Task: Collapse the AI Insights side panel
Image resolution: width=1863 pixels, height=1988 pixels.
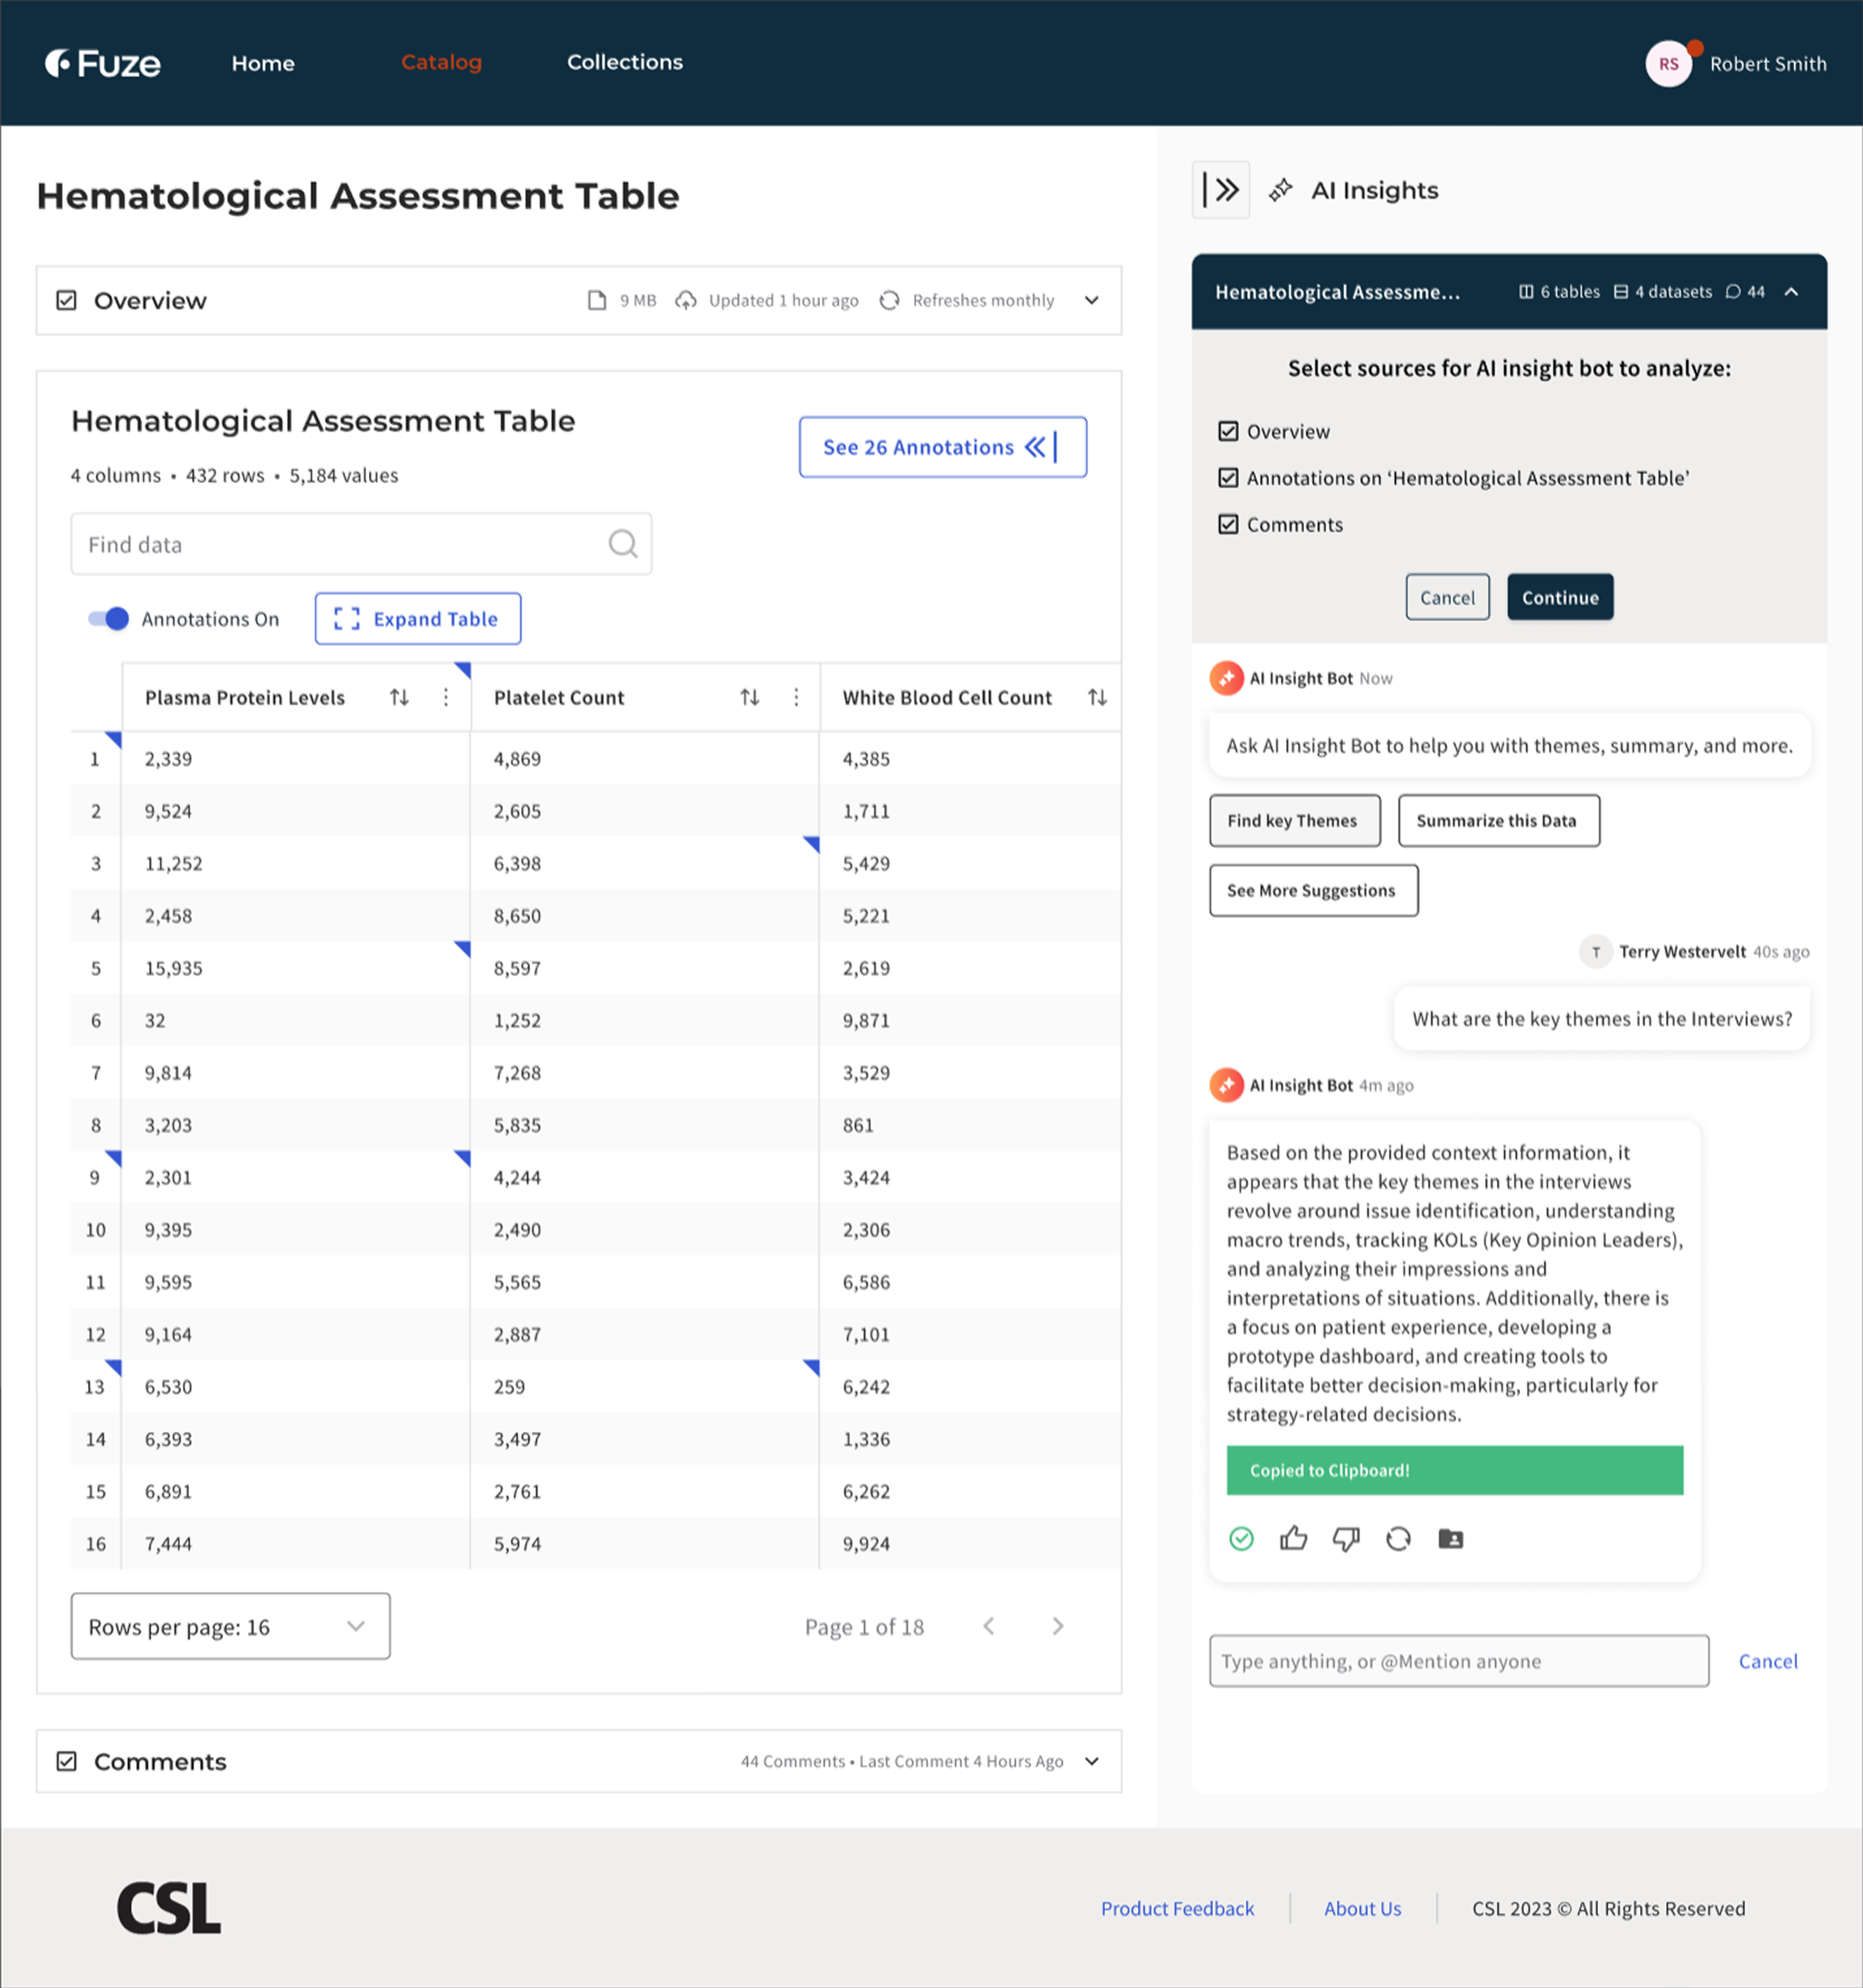Action: coord(1221,189)
